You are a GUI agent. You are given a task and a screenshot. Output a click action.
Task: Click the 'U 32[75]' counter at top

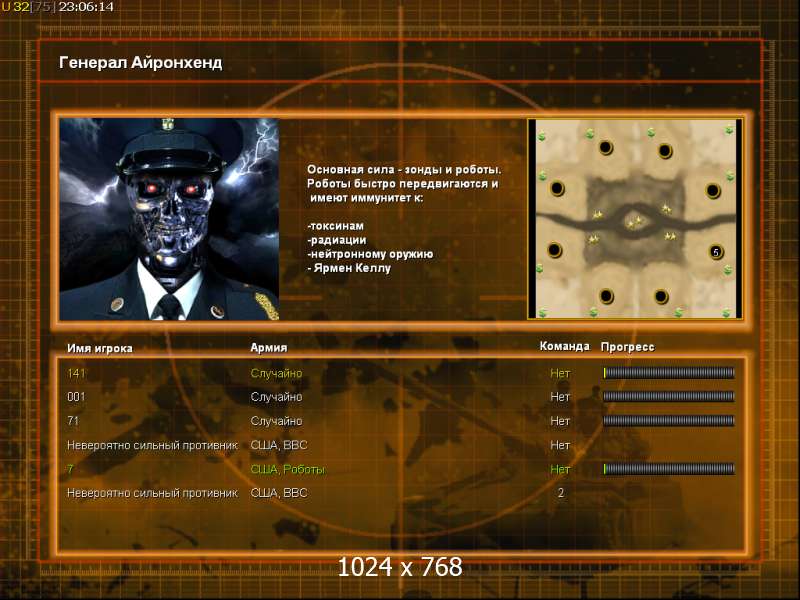point(28,7)
